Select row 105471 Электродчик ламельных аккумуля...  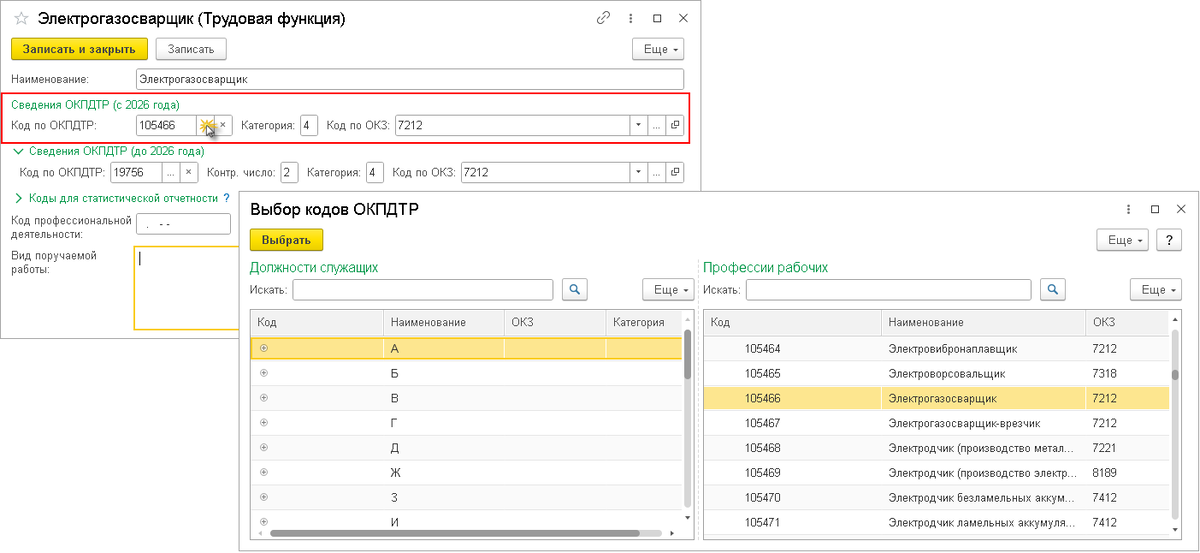tap(936, 521)
